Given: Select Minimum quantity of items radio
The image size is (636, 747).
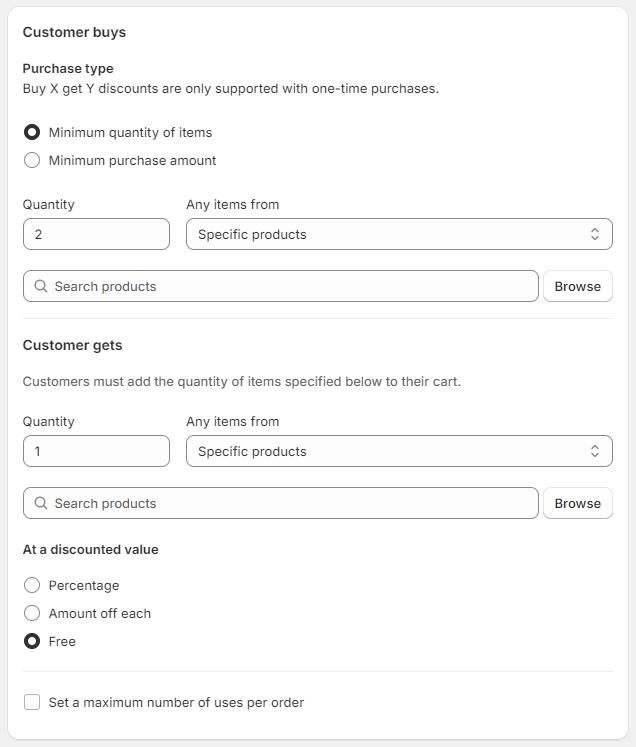Looking at the screenshot, I should pyautogui.click(x=32, y=132).
